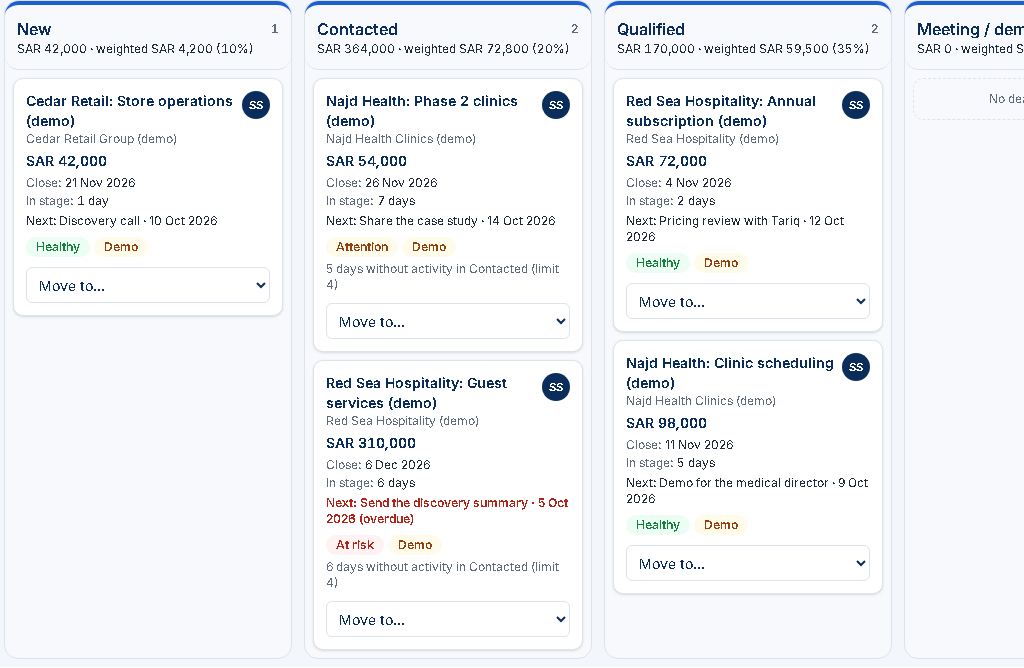Click Healthy badge on Annual subscription card
This screenshot has height=668, width=1024.
[658, 262]
